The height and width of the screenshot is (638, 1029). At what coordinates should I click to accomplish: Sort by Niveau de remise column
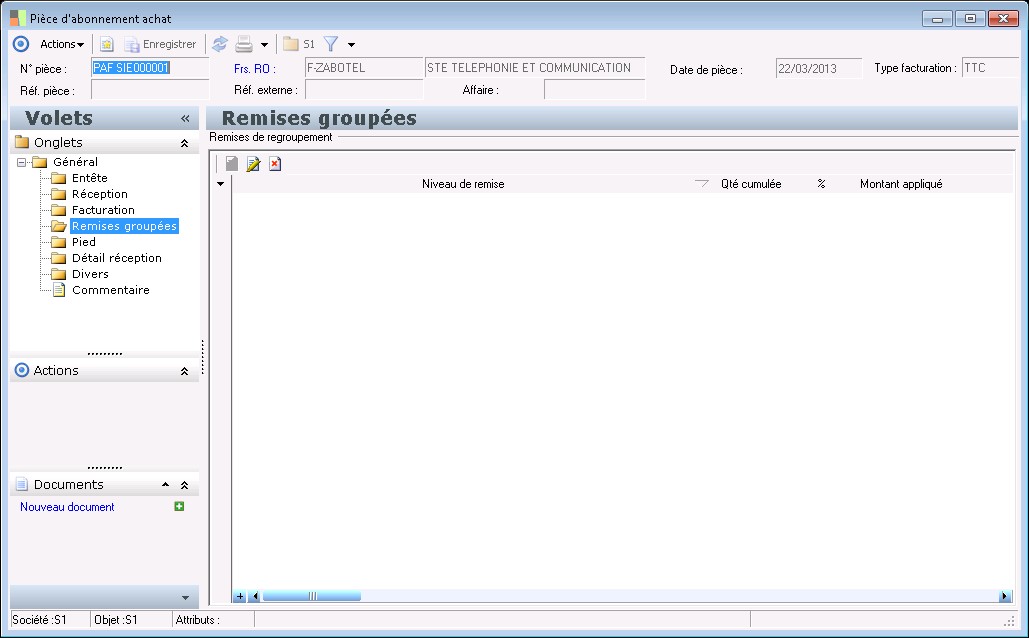(x=463, y=184)
